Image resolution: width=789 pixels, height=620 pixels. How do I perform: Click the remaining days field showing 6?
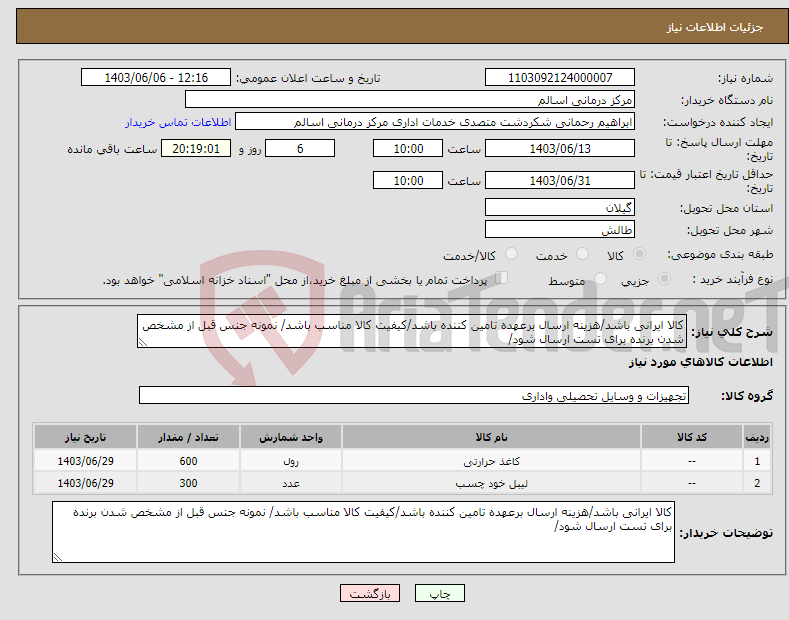click(x=300, y=148)
